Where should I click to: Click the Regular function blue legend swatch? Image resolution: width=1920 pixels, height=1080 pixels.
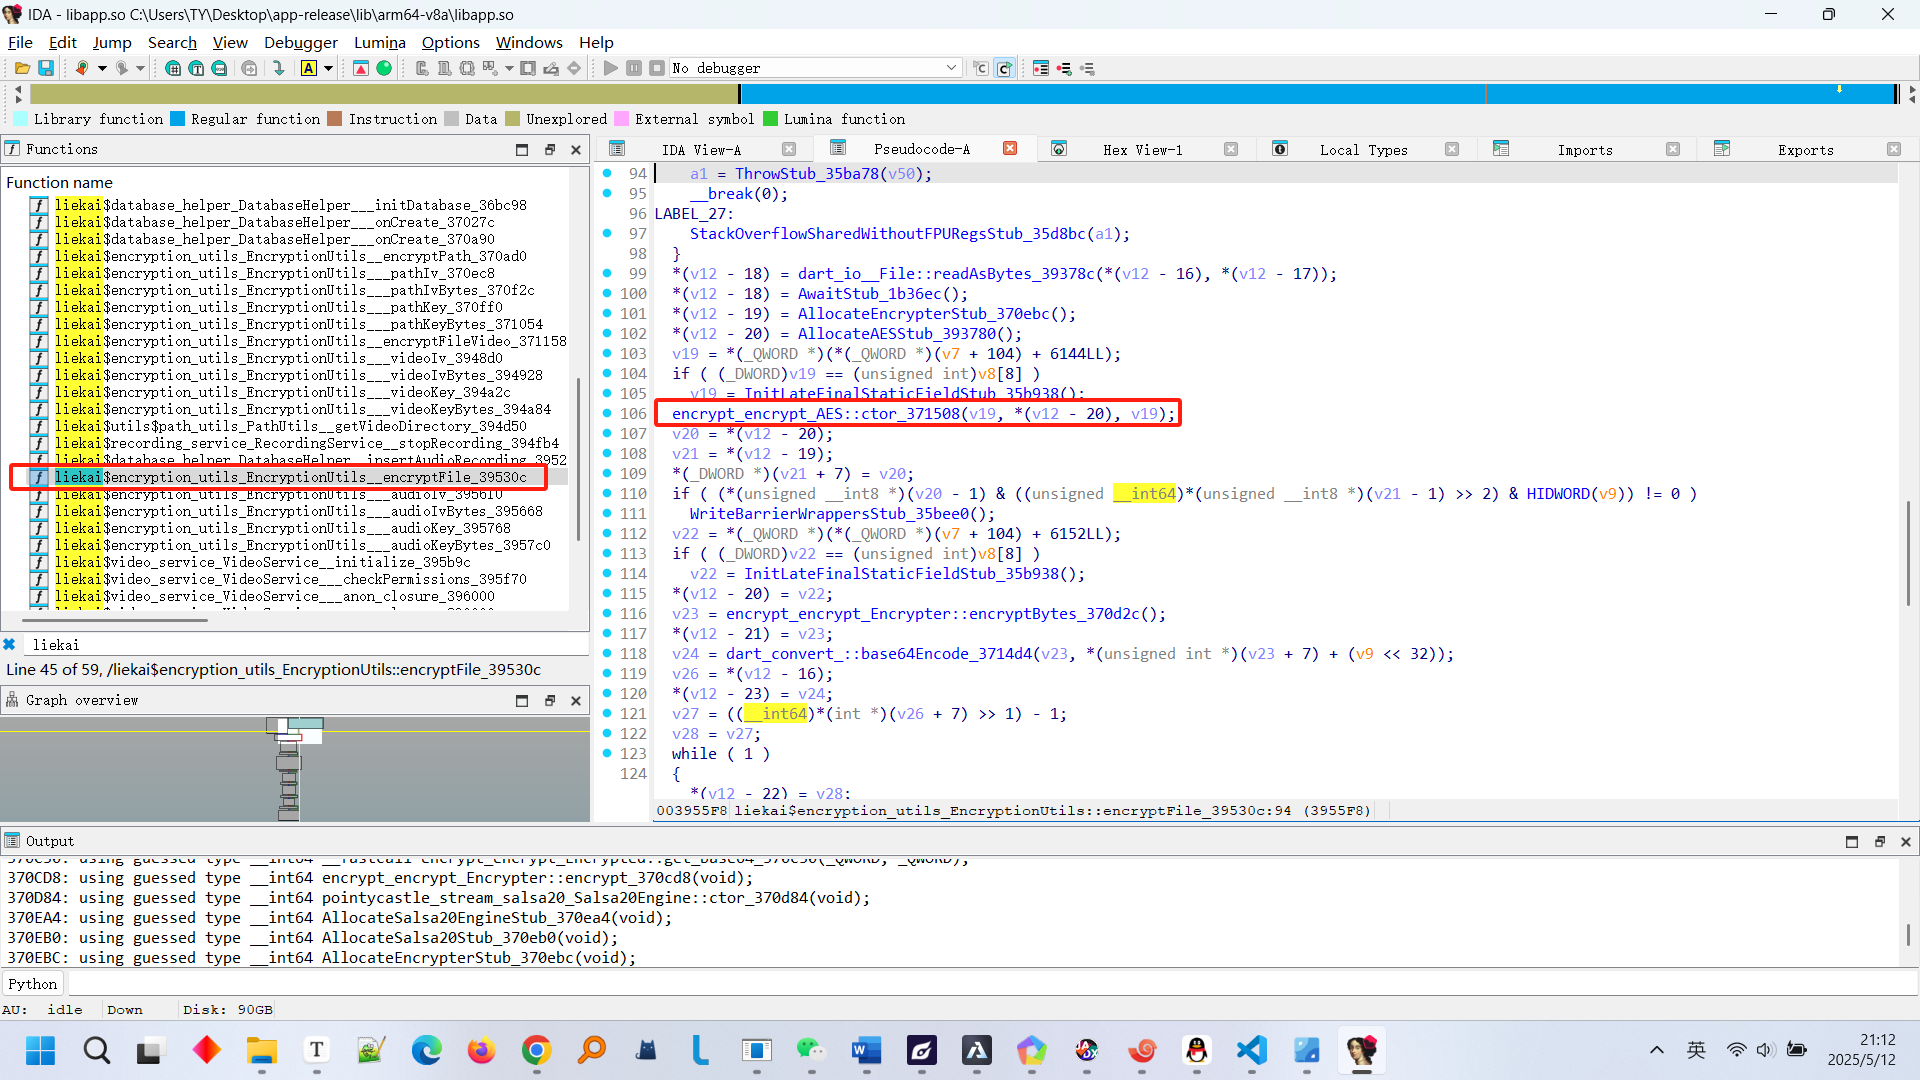tap(178, 119)
